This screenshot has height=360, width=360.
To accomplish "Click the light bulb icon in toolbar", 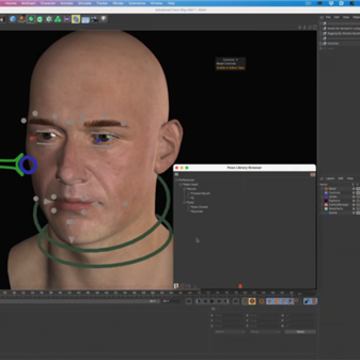I will tap(103, 19).
